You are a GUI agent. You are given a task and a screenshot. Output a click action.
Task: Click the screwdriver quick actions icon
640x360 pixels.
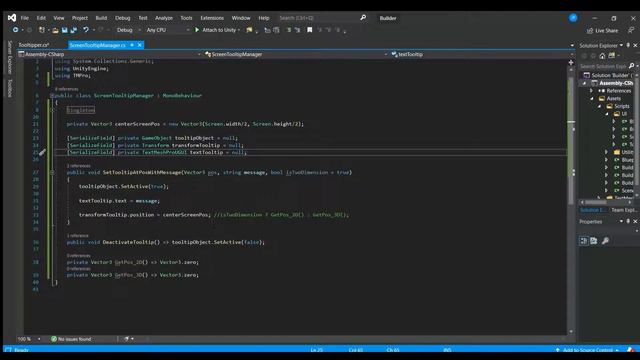[42, 152]
